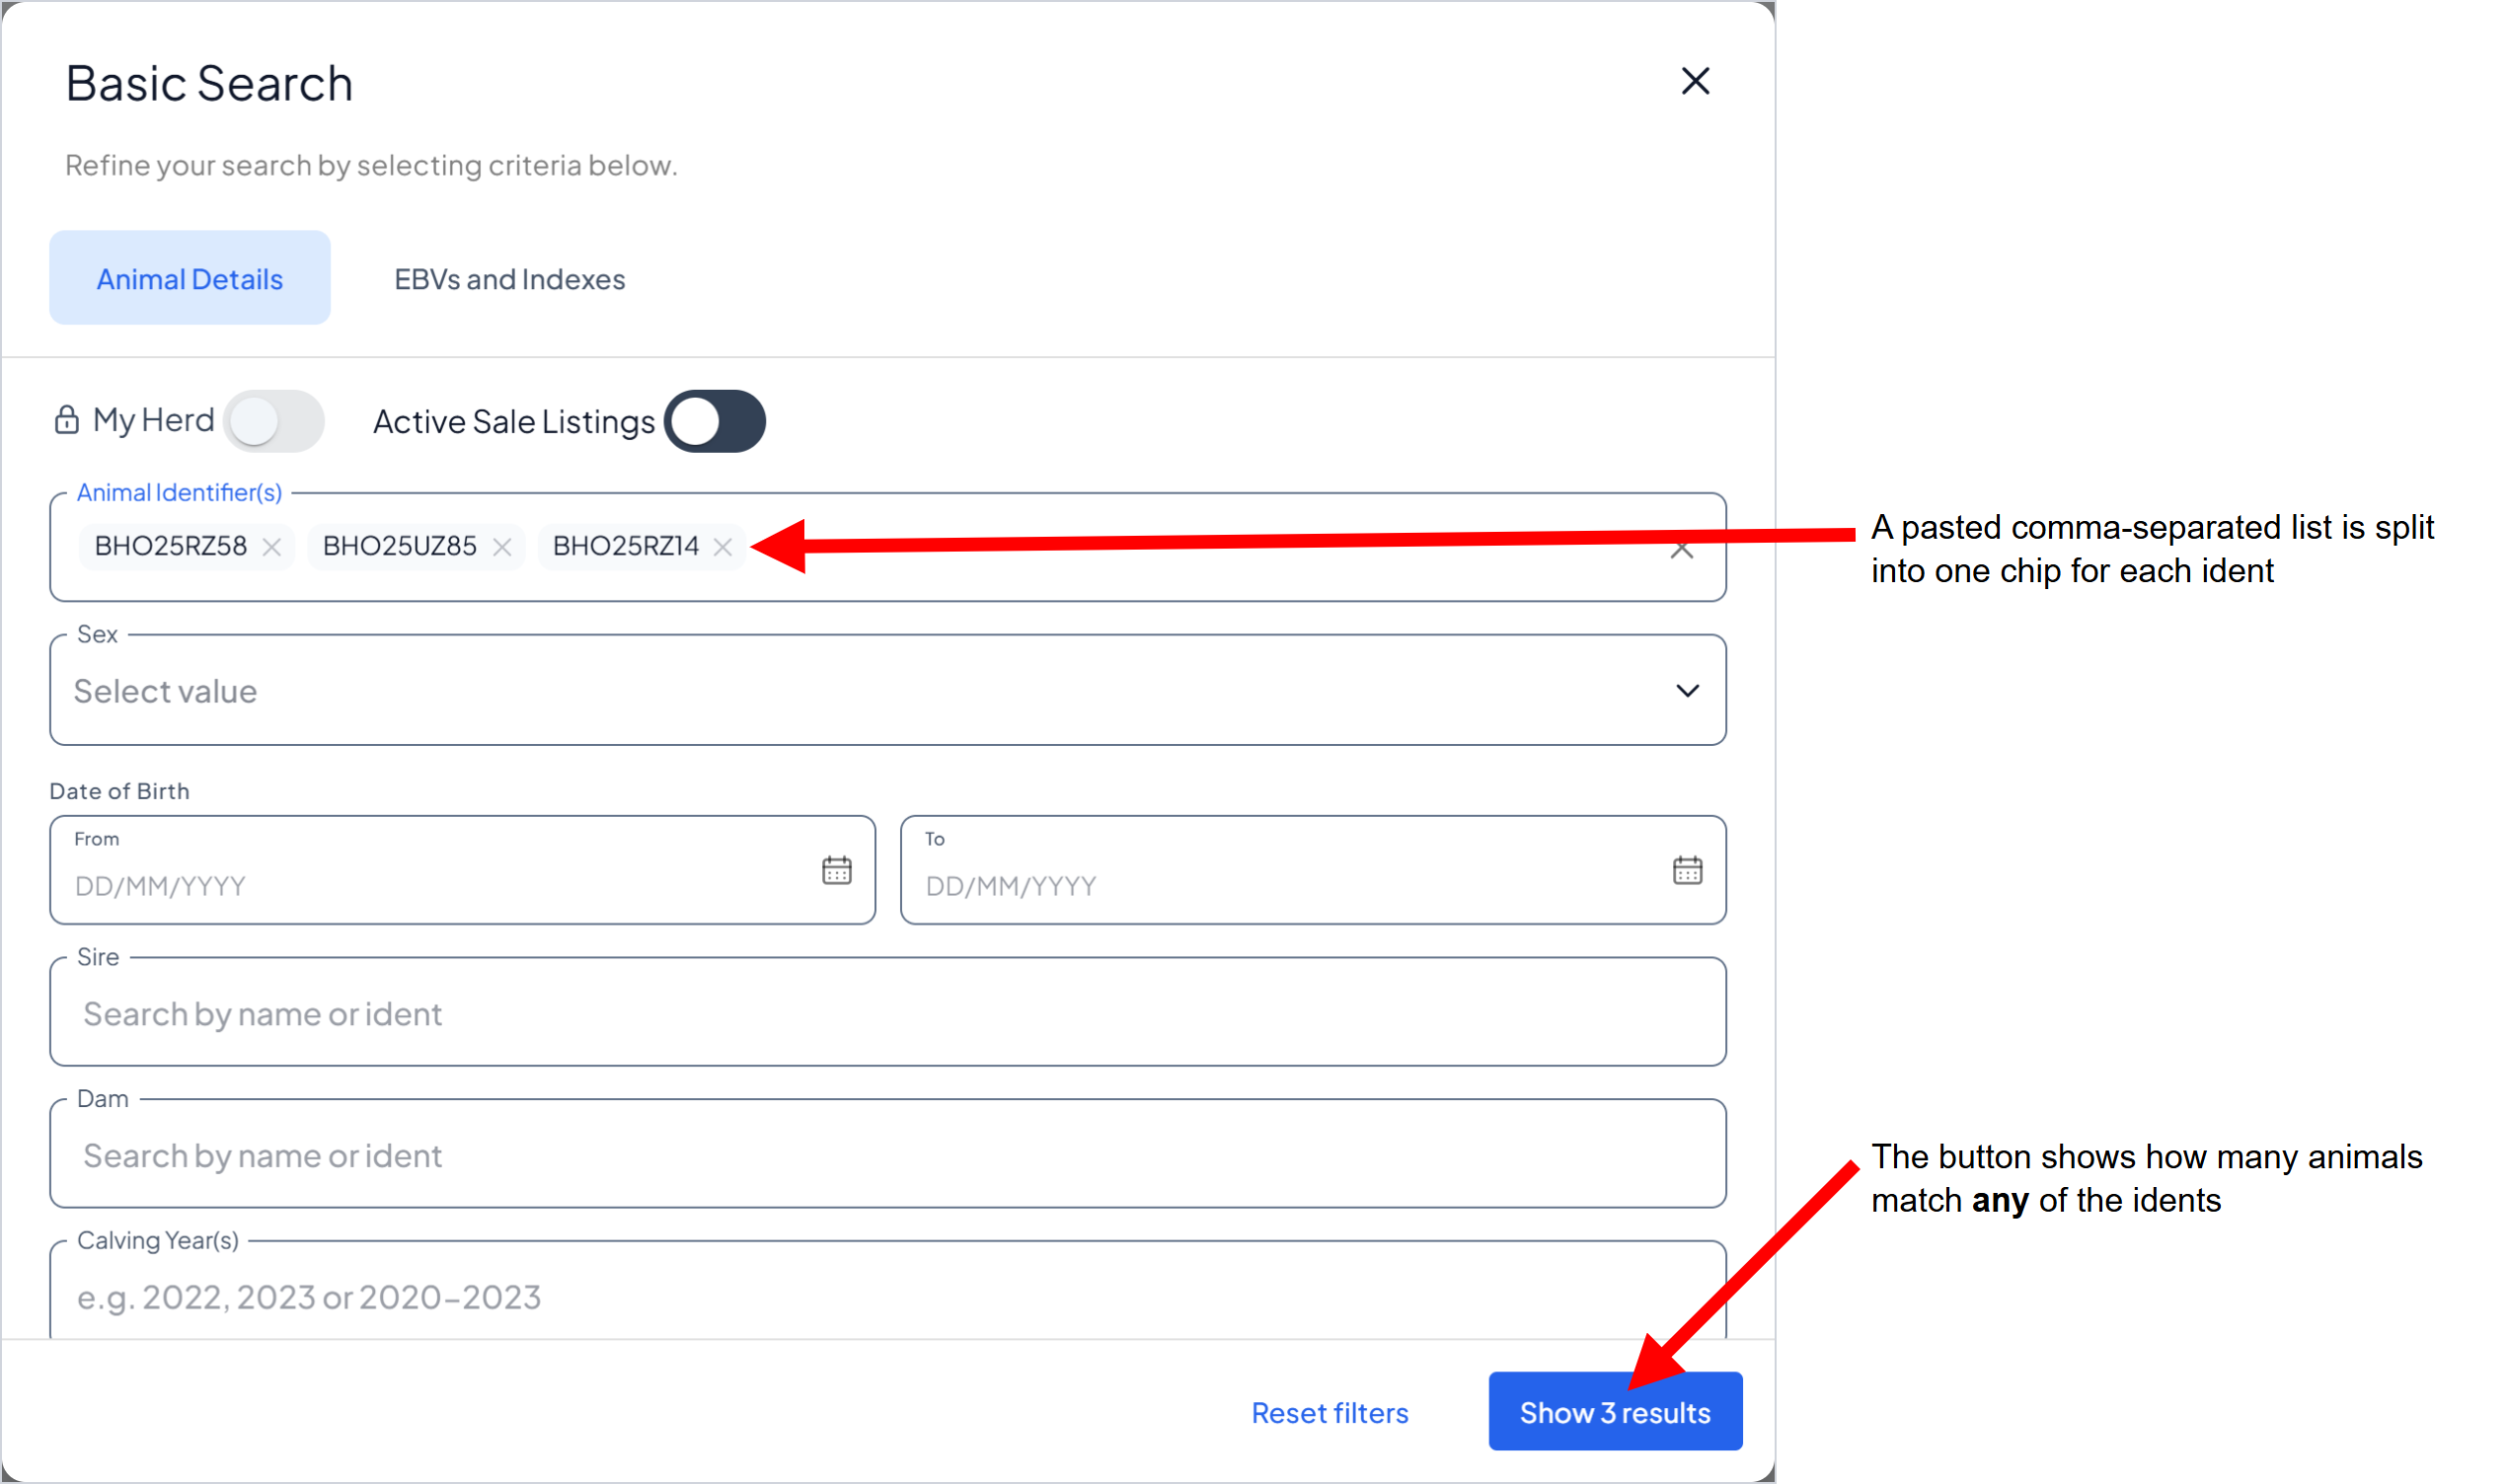Click the 'Basic Search' heading
The height and width of the screenshot is (1484, 2507).
(x=209, y=83)
